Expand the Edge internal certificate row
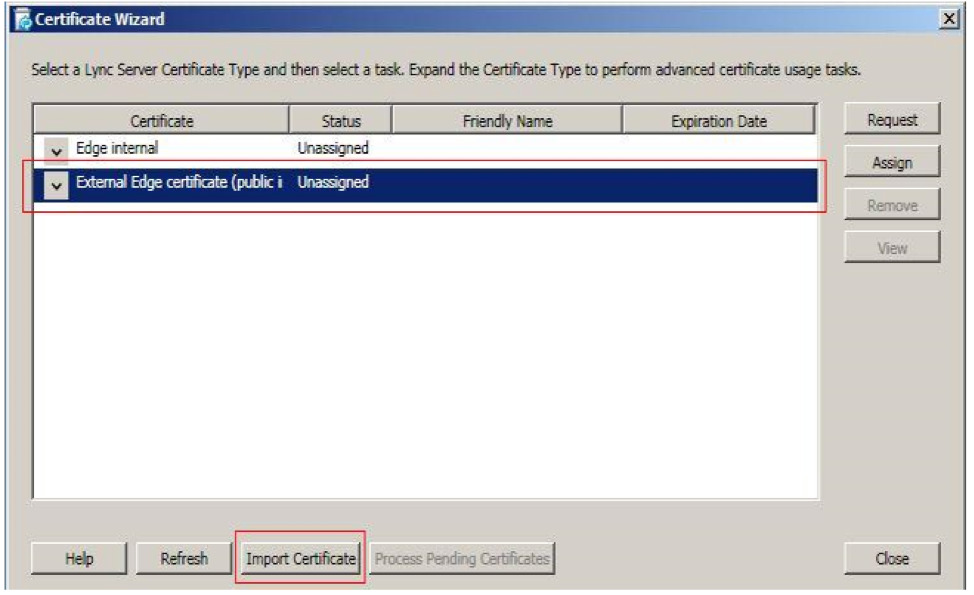This screenshot has height=595, width=974. 56,151
